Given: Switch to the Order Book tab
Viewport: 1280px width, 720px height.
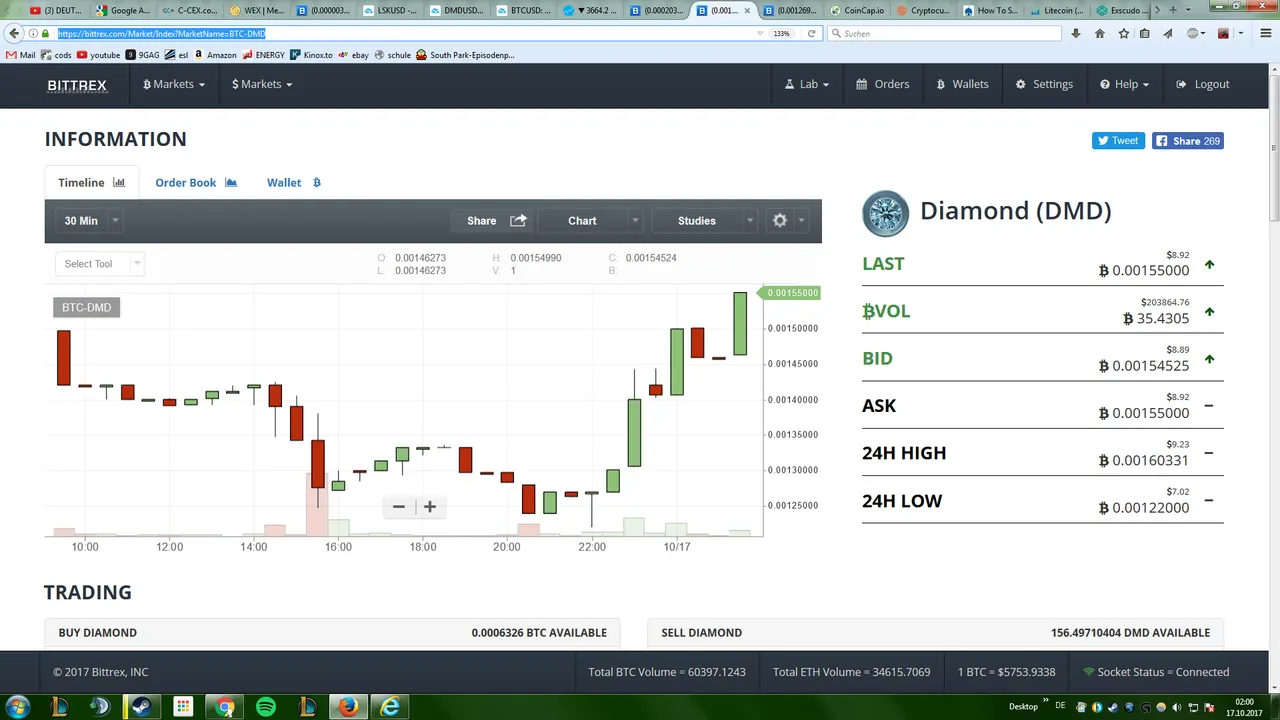Looking at the screenshot, I should [196, 182].
